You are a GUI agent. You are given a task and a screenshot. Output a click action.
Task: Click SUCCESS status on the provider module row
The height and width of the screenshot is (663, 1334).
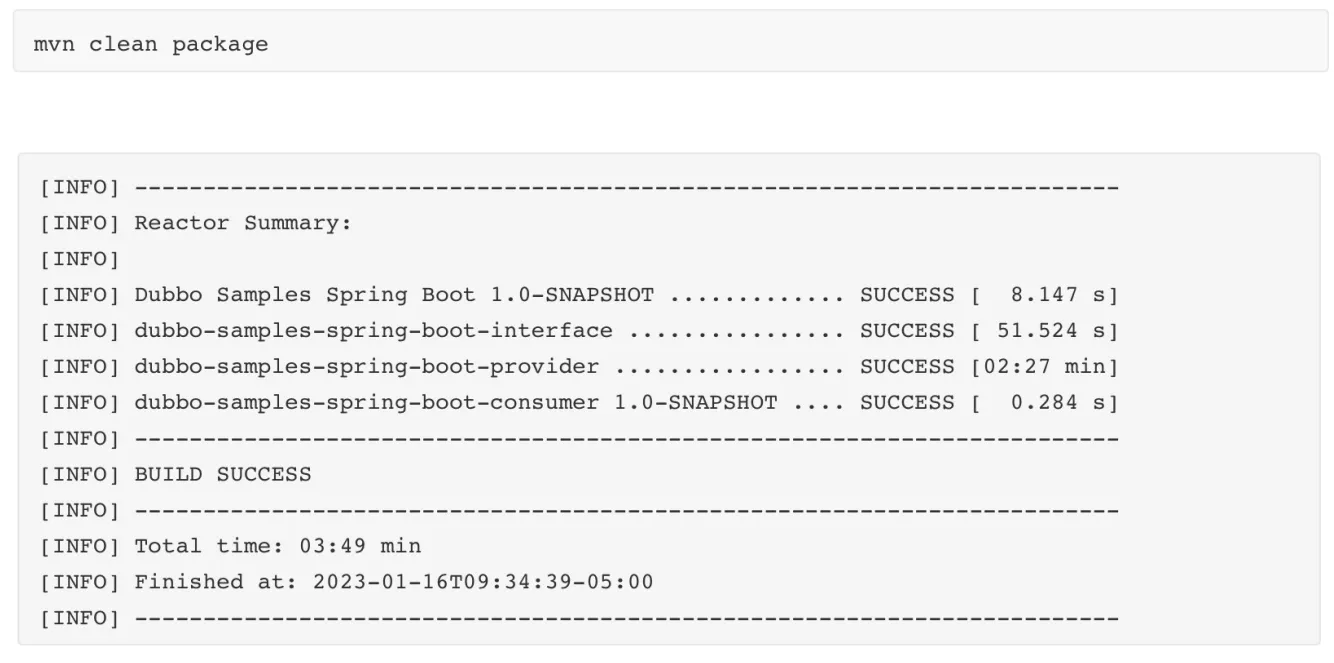[907, 367]
